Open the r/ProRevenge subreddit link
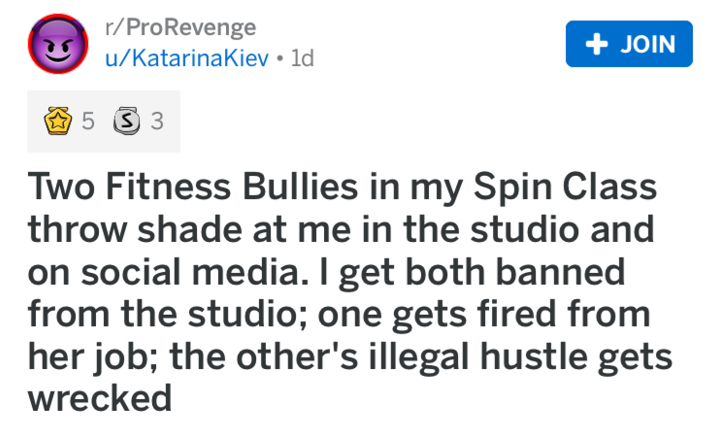 point(182,27)
